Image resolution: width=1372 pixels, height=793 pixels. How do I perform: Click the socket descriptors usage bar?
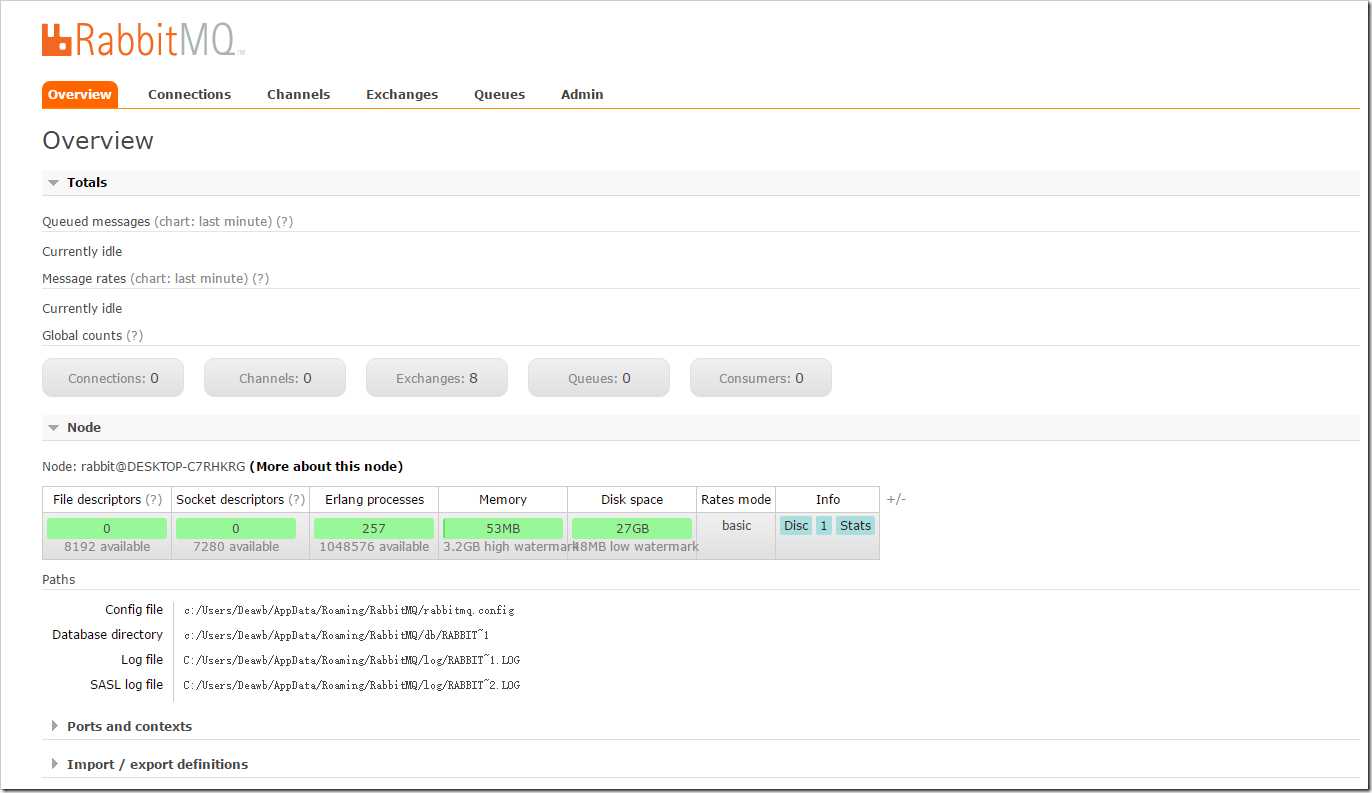236,528
